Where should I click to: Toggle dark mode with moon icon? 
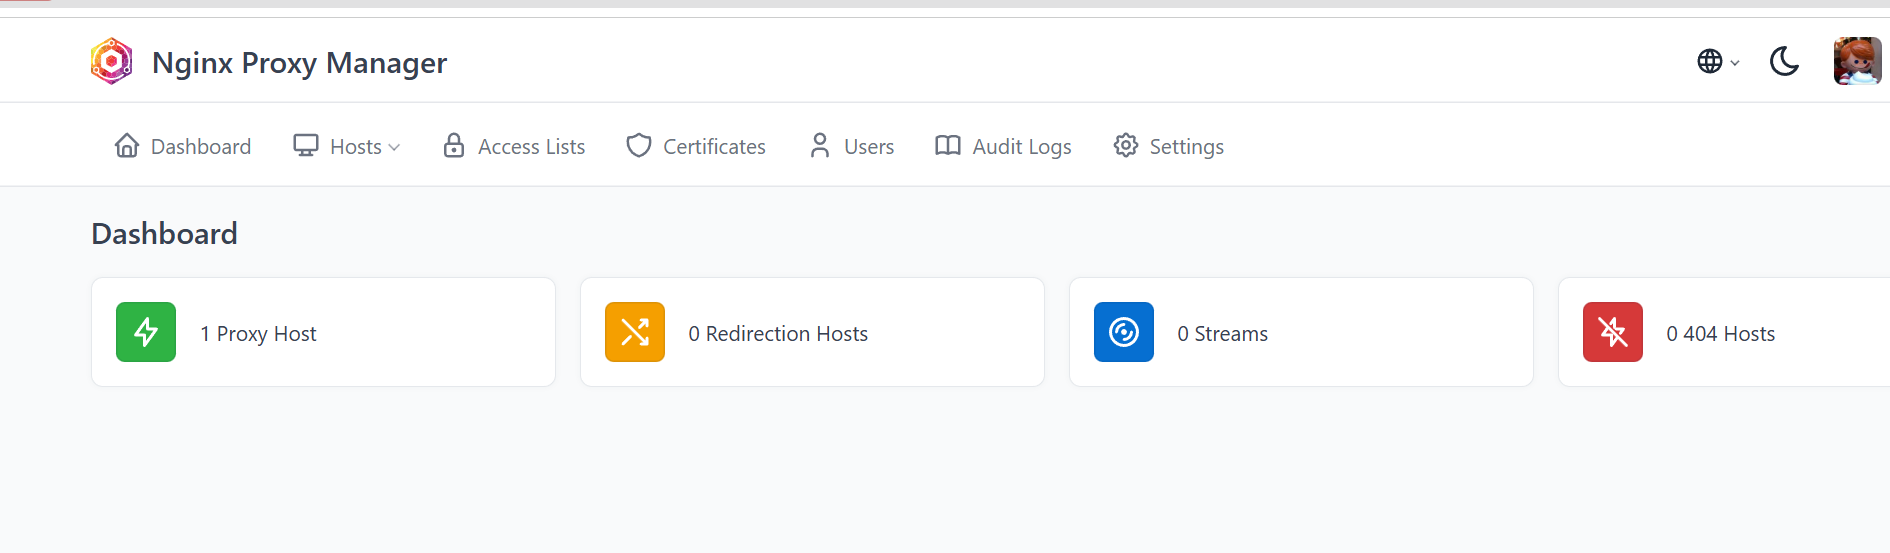coord(1784,62)
